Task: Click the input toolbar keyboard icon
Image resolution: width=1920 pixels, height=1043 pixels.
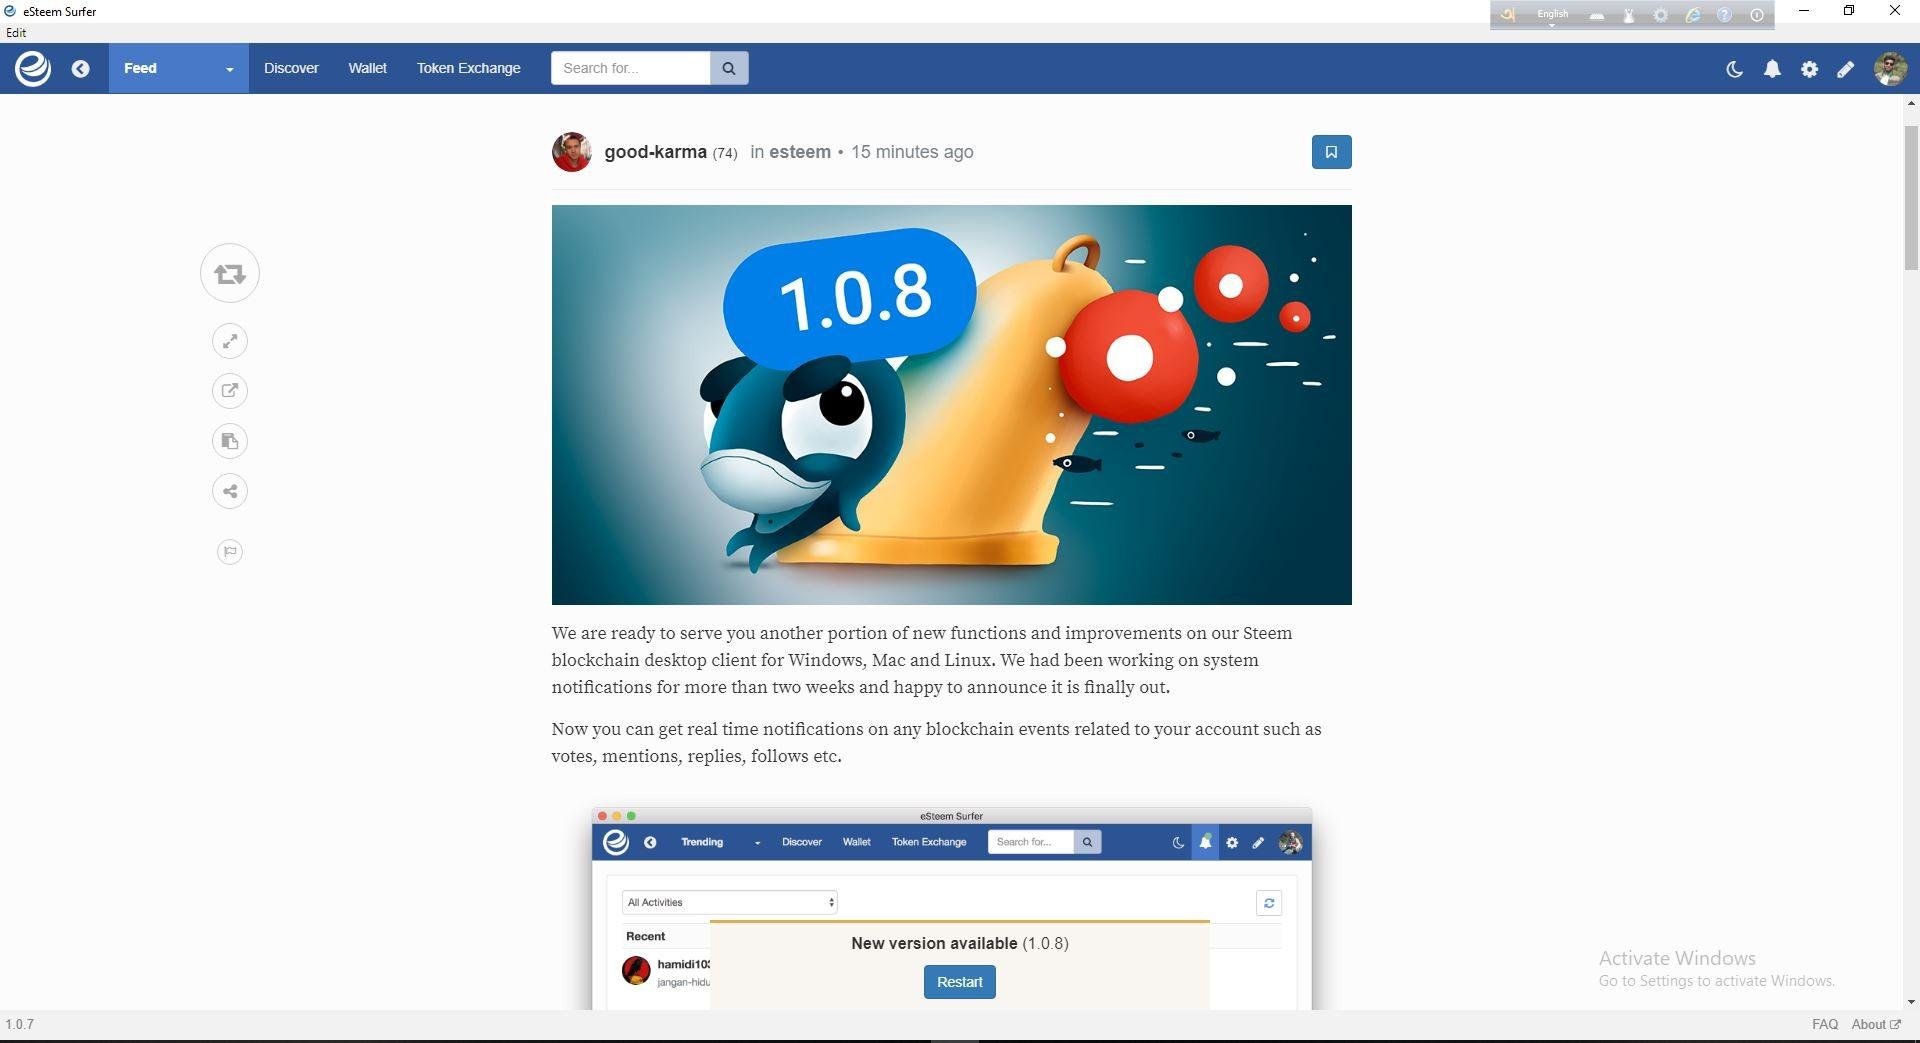Action: [x=1597, y=16]
